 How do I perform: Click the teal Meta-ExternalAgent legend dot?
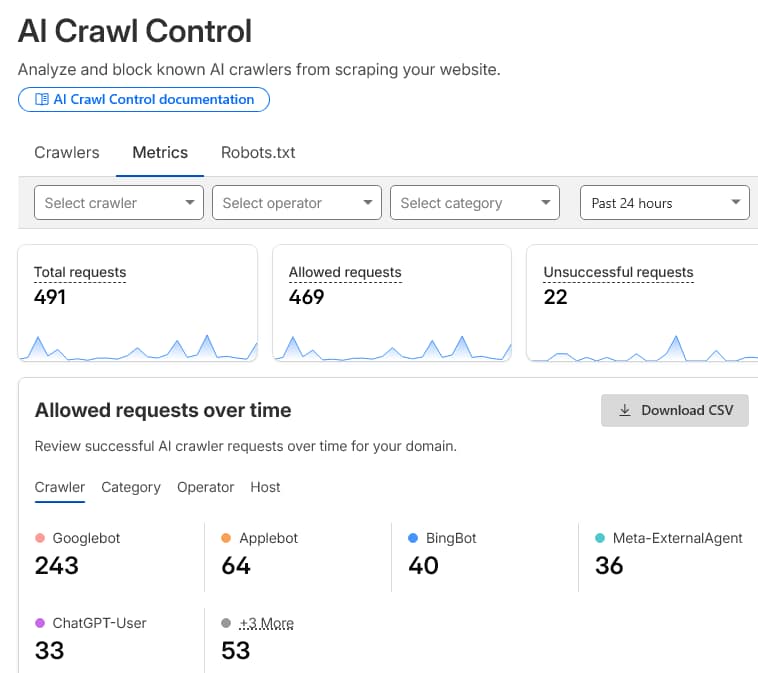click(600, 538)
